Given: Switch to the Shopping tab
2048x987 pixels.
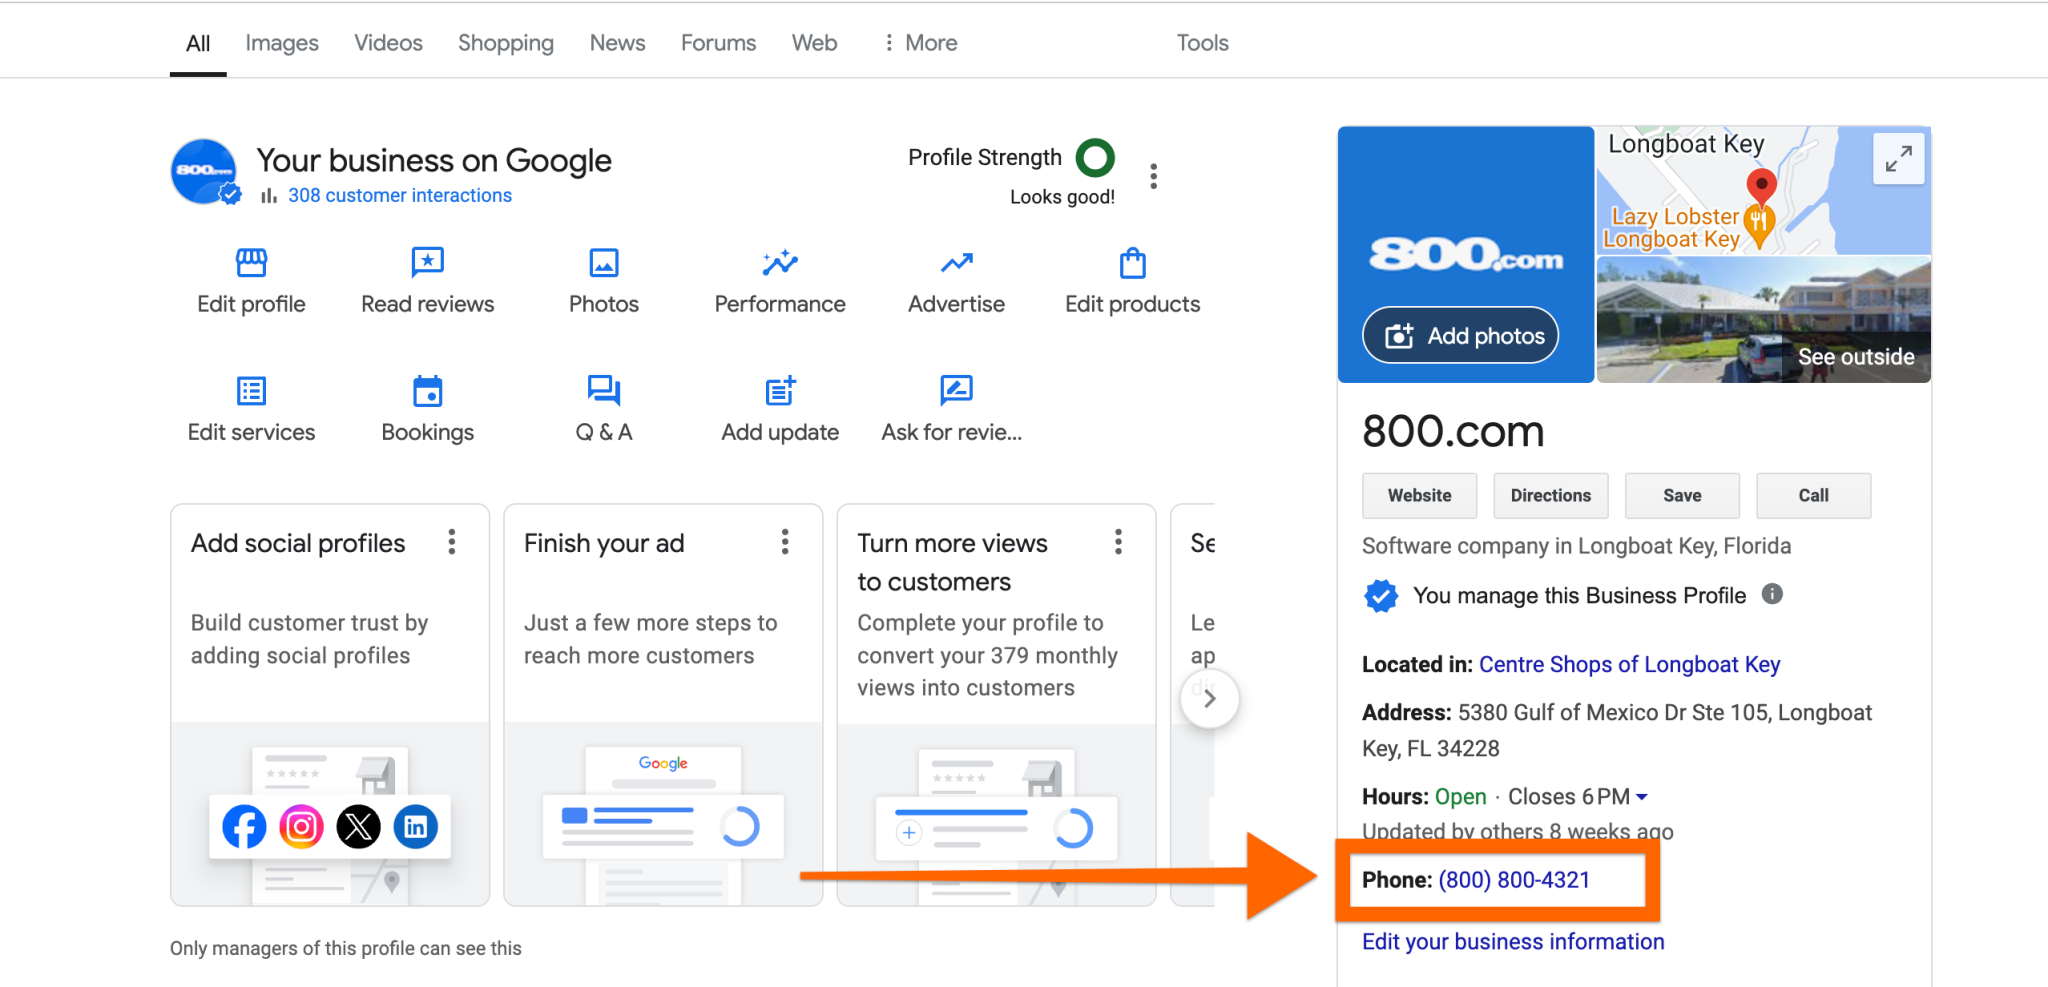Looking at the screenshot, I should click(x=506, y=43).
